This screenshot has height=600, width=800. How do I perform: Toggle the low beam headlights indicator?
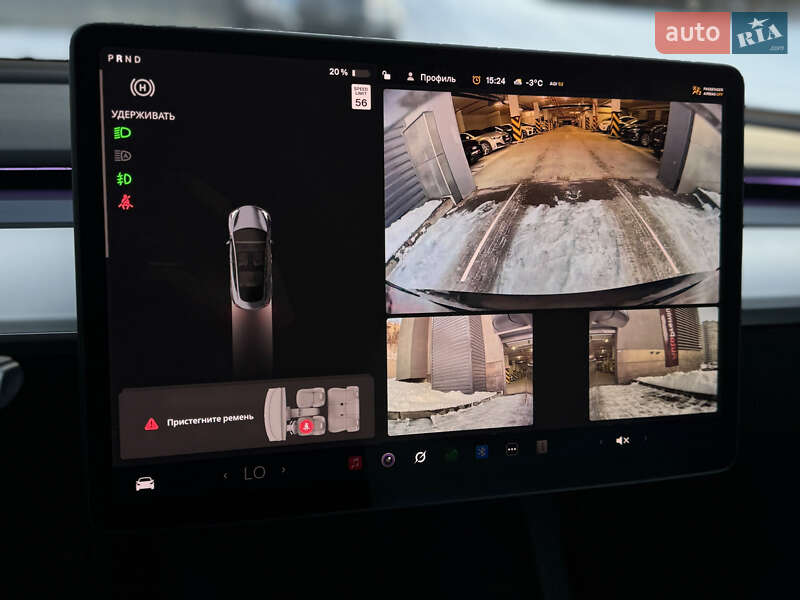124,132
